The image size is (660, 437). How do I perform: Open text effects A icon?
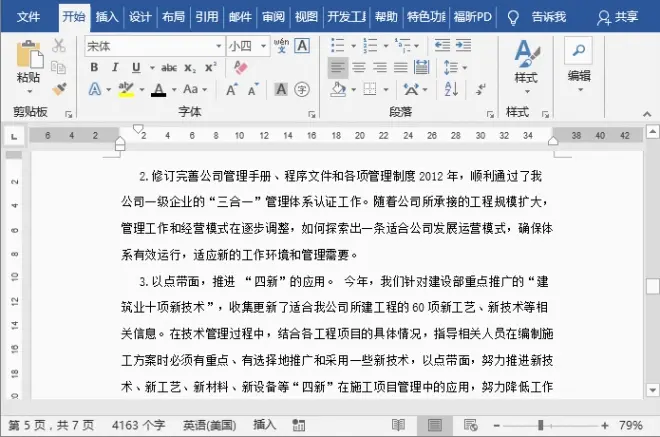tap(95, 89)
